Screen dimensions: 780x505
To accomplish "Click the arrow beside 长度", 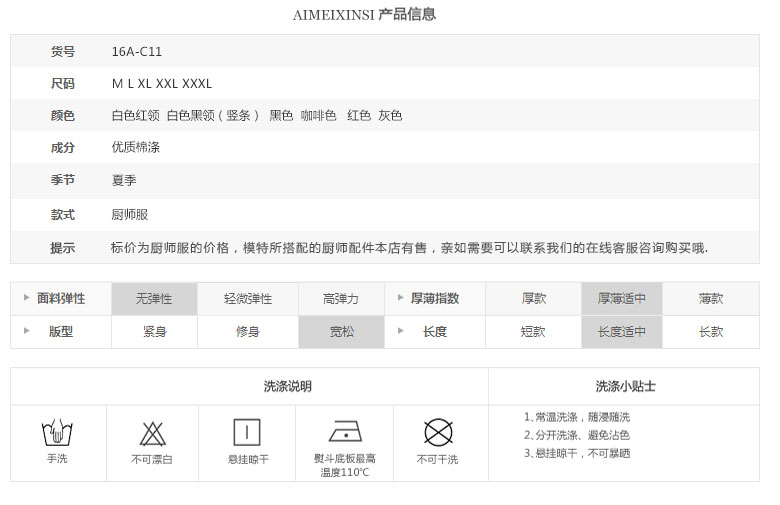I will 400,330.
